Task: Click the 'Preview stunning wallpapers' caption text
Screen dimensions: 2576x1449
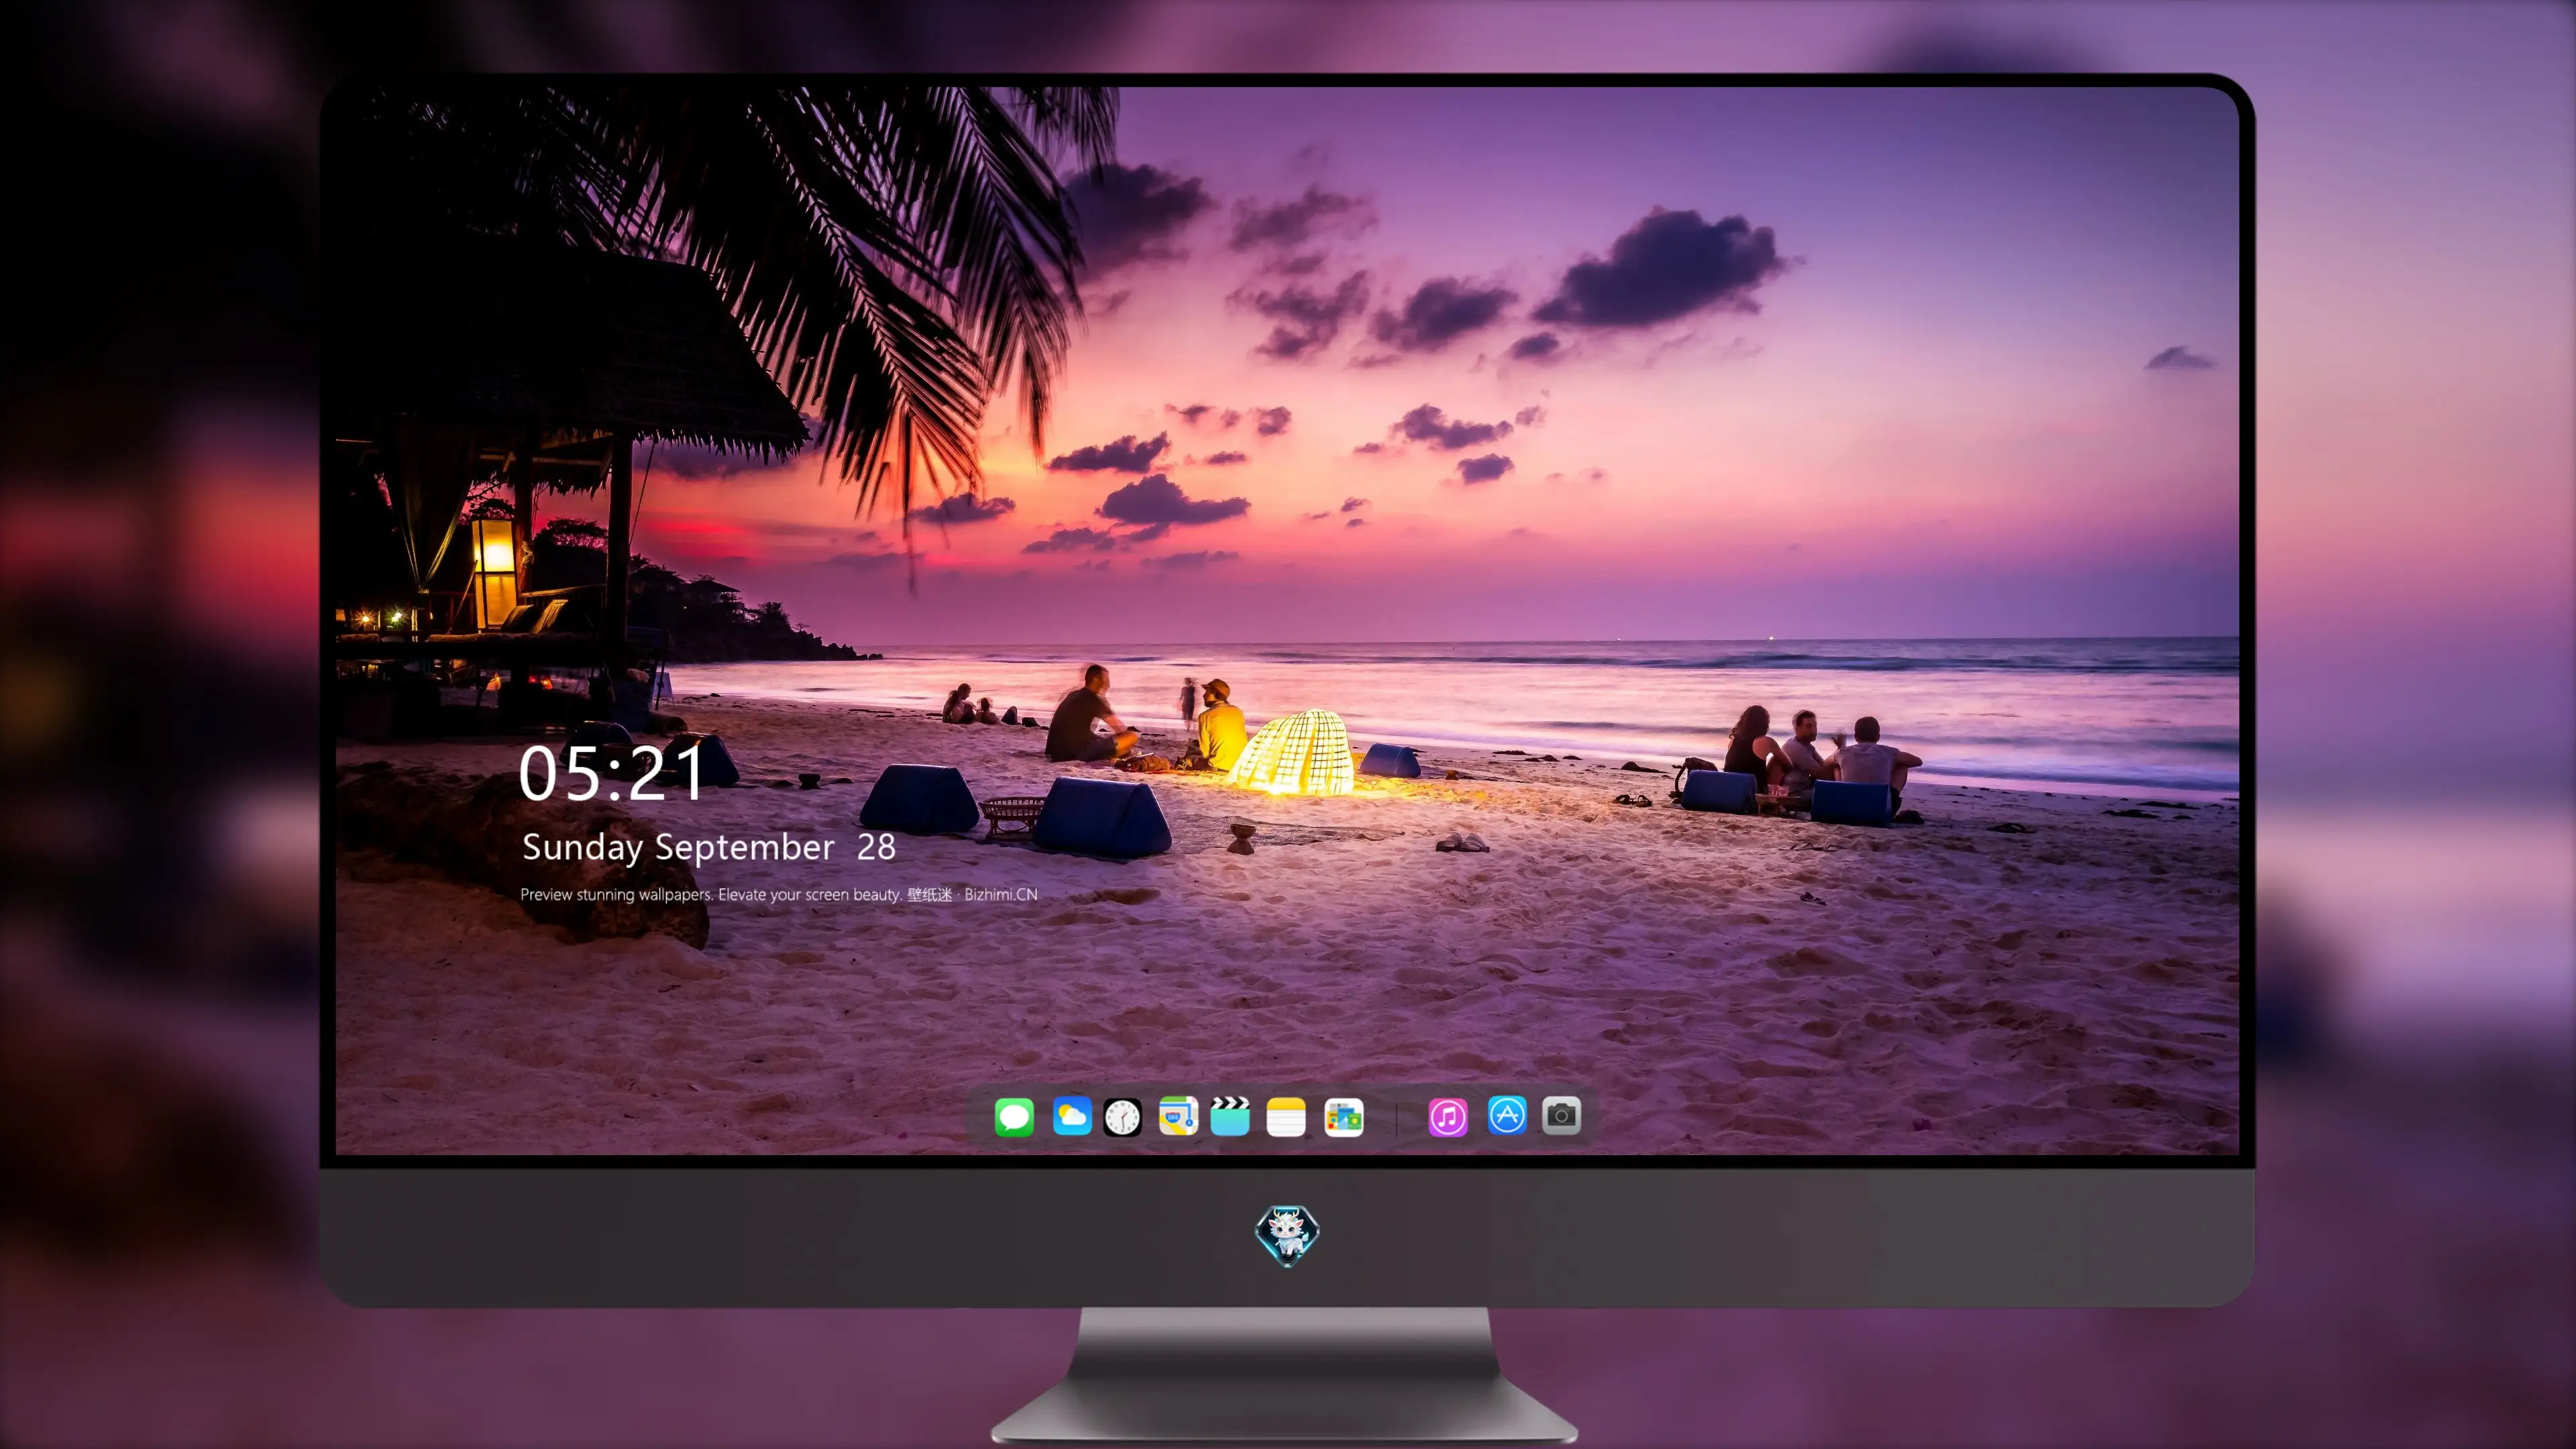Action: (779, 894)
